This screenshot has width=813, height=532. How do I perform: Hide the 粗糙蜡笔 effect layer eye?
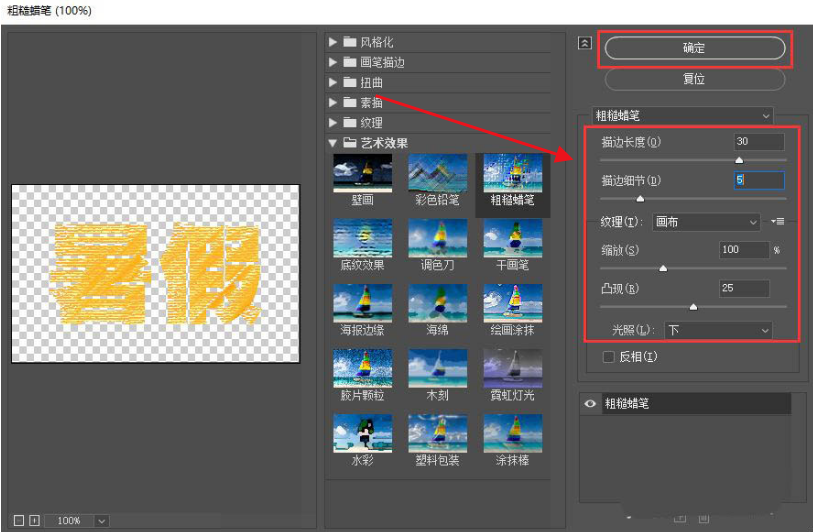pos(590,403)
